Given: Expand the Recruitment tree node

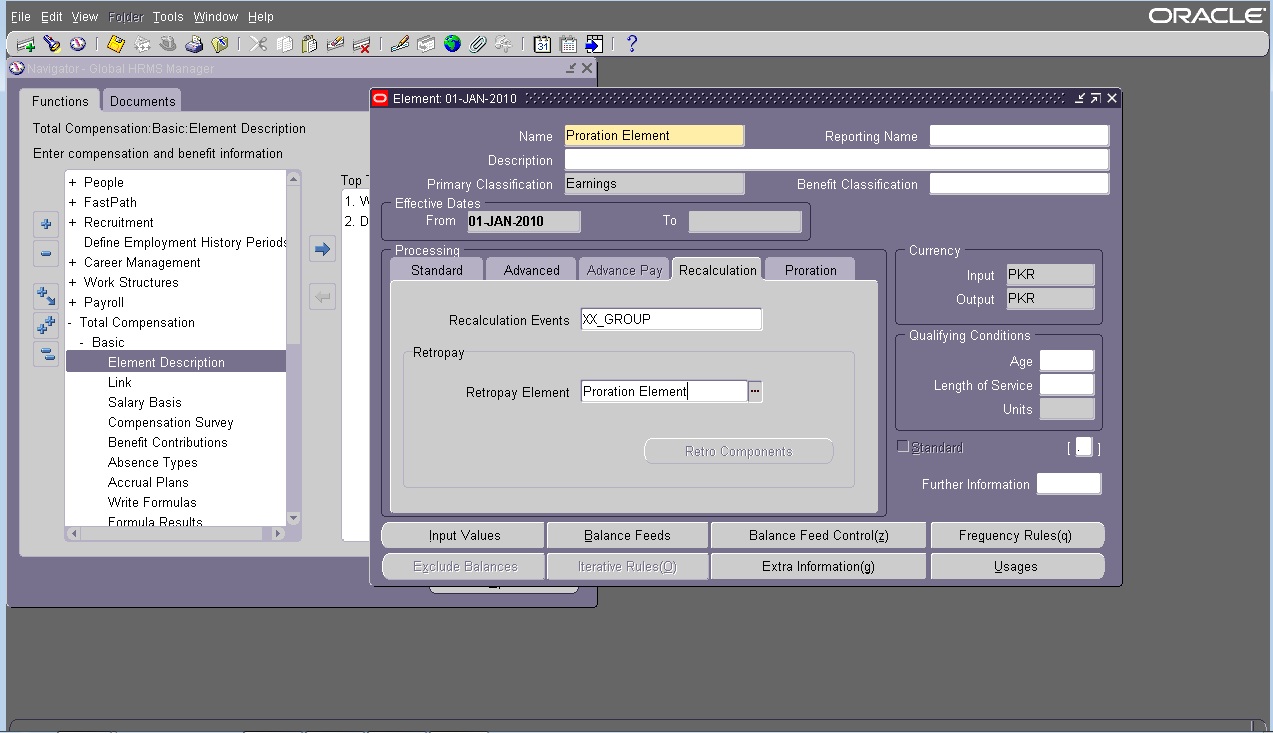Looking at the screenshot, I should 72,223.
